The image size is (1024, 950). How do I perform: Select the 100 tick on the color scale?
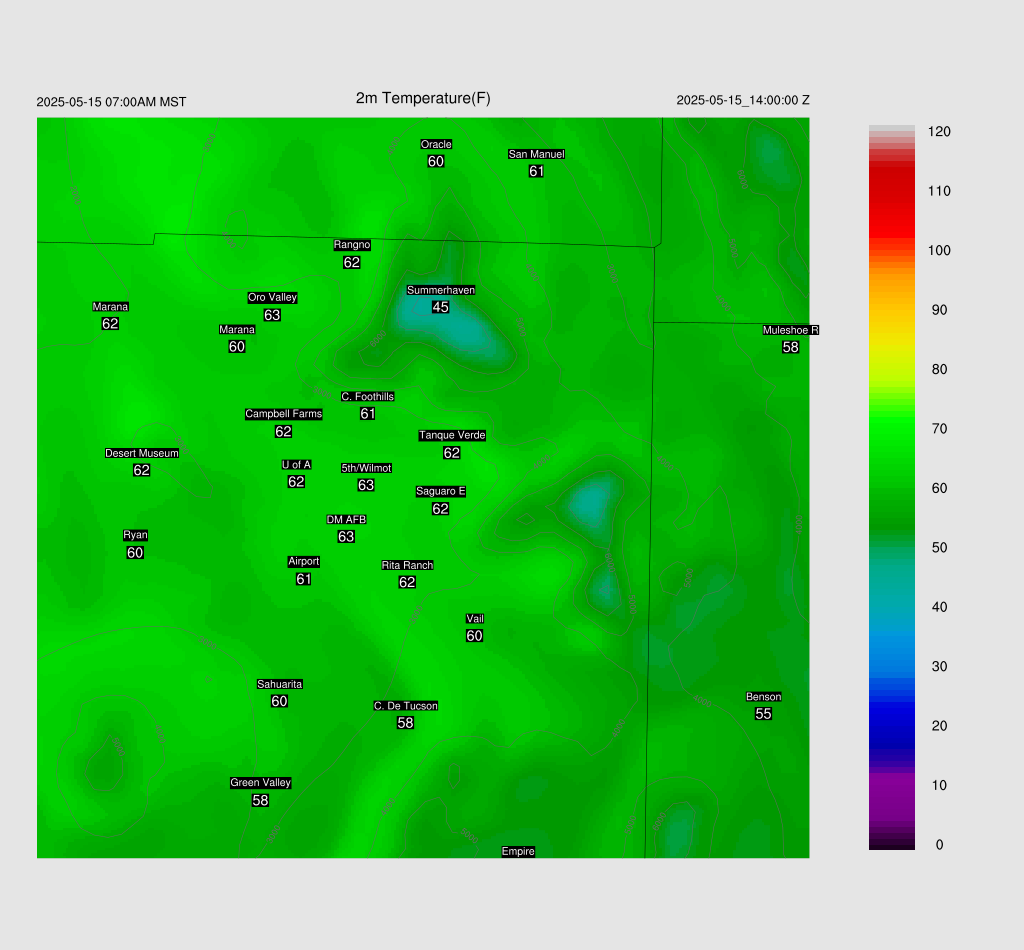(939, 251)
